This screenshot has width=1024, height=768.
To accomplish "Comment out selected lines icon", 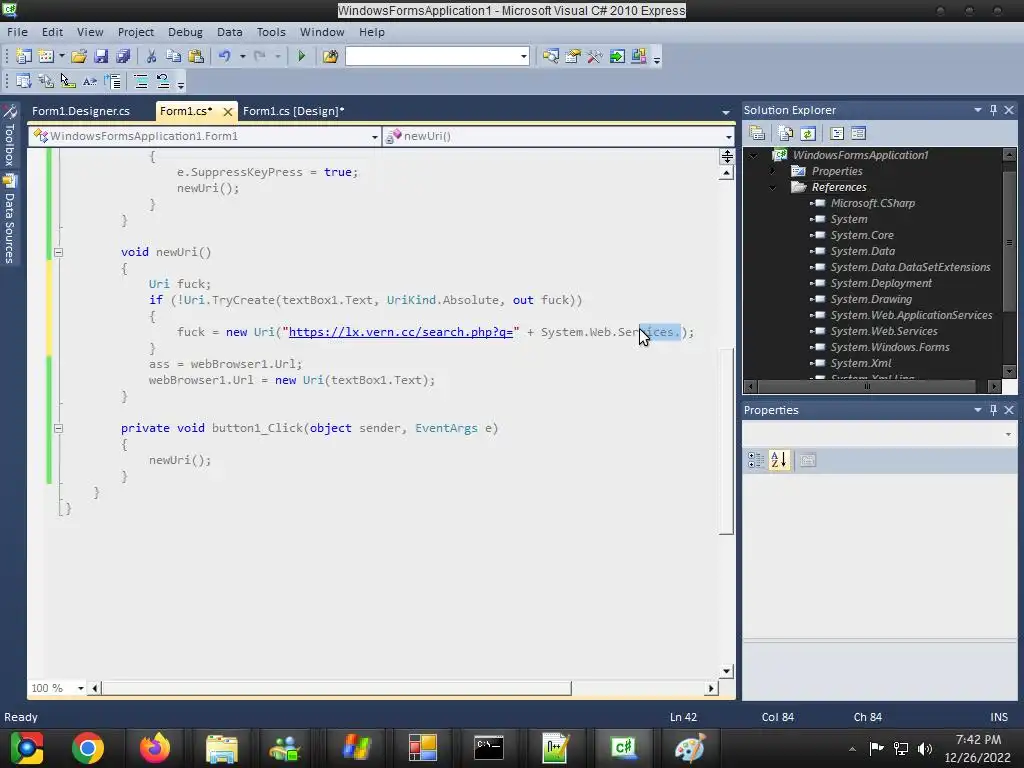I will coord(140,81).
